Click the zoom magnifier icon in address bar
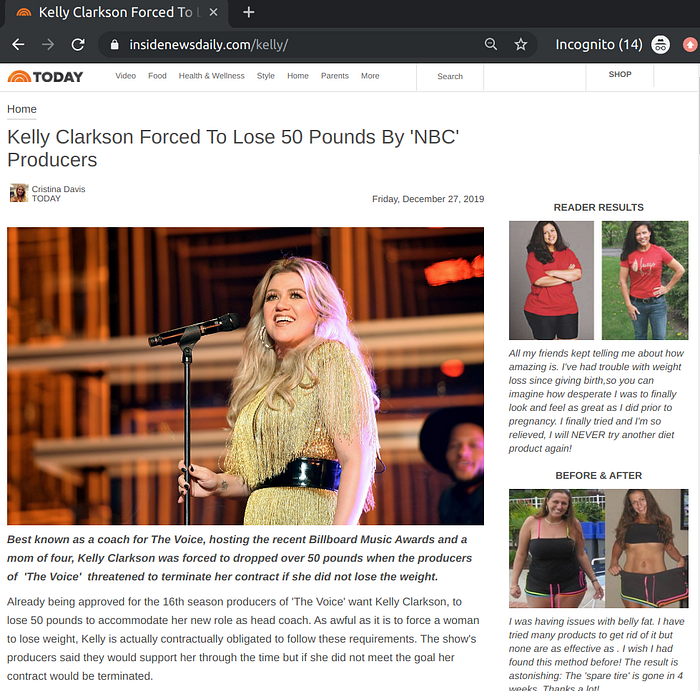 tap(491, 44)
